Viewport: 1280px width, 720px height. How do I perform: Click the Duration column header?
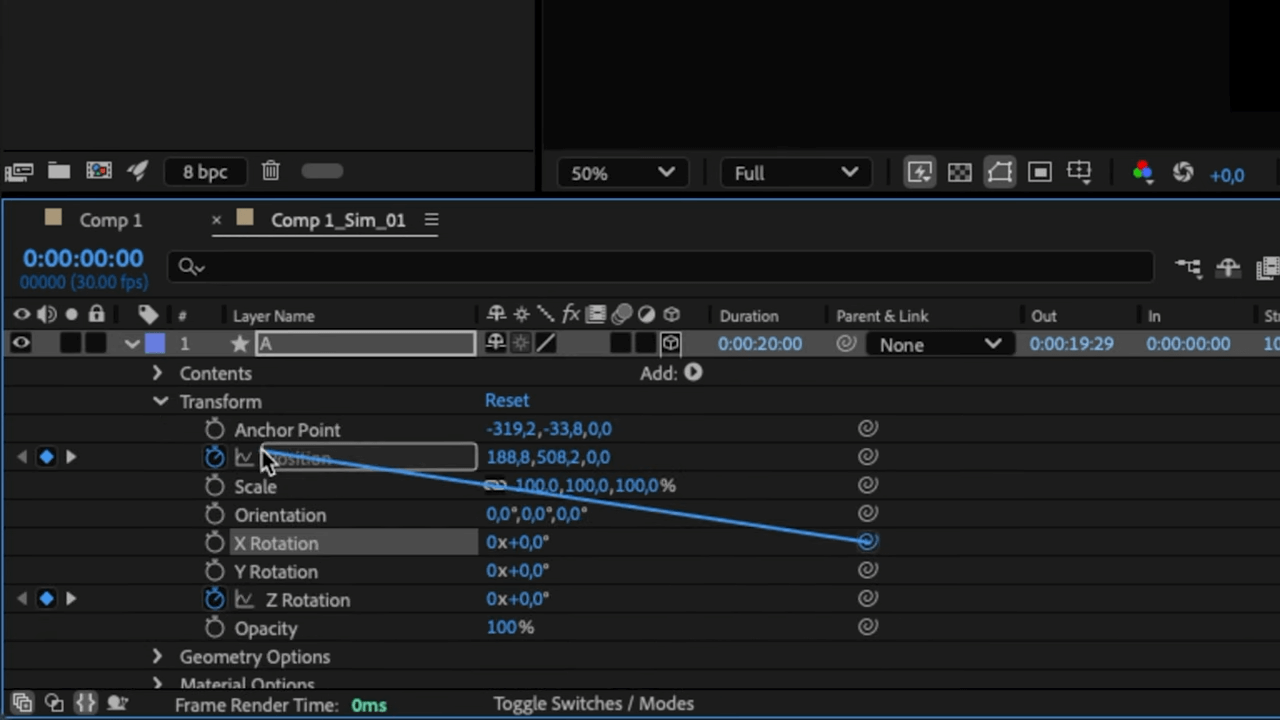pyautogui.click(x=748, y=316)
